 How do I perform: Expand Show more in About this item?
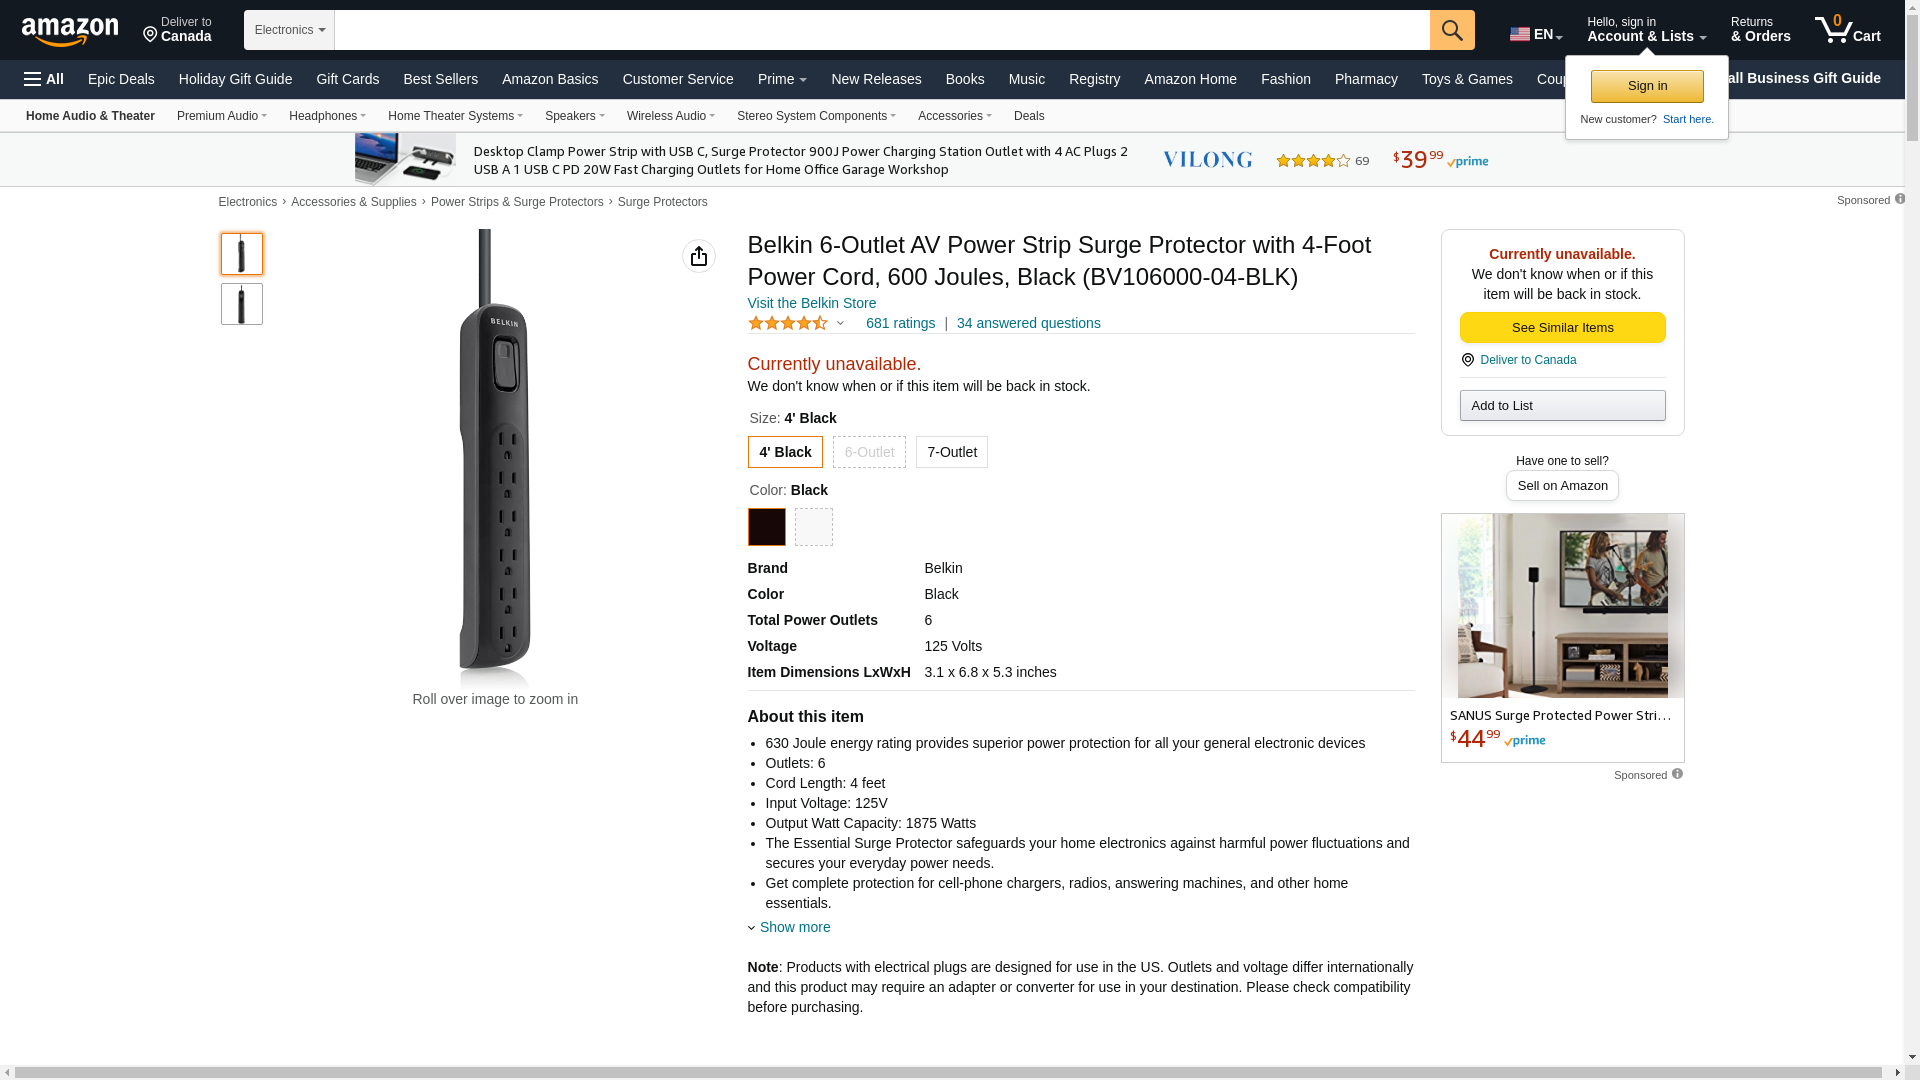pos(794,927)
